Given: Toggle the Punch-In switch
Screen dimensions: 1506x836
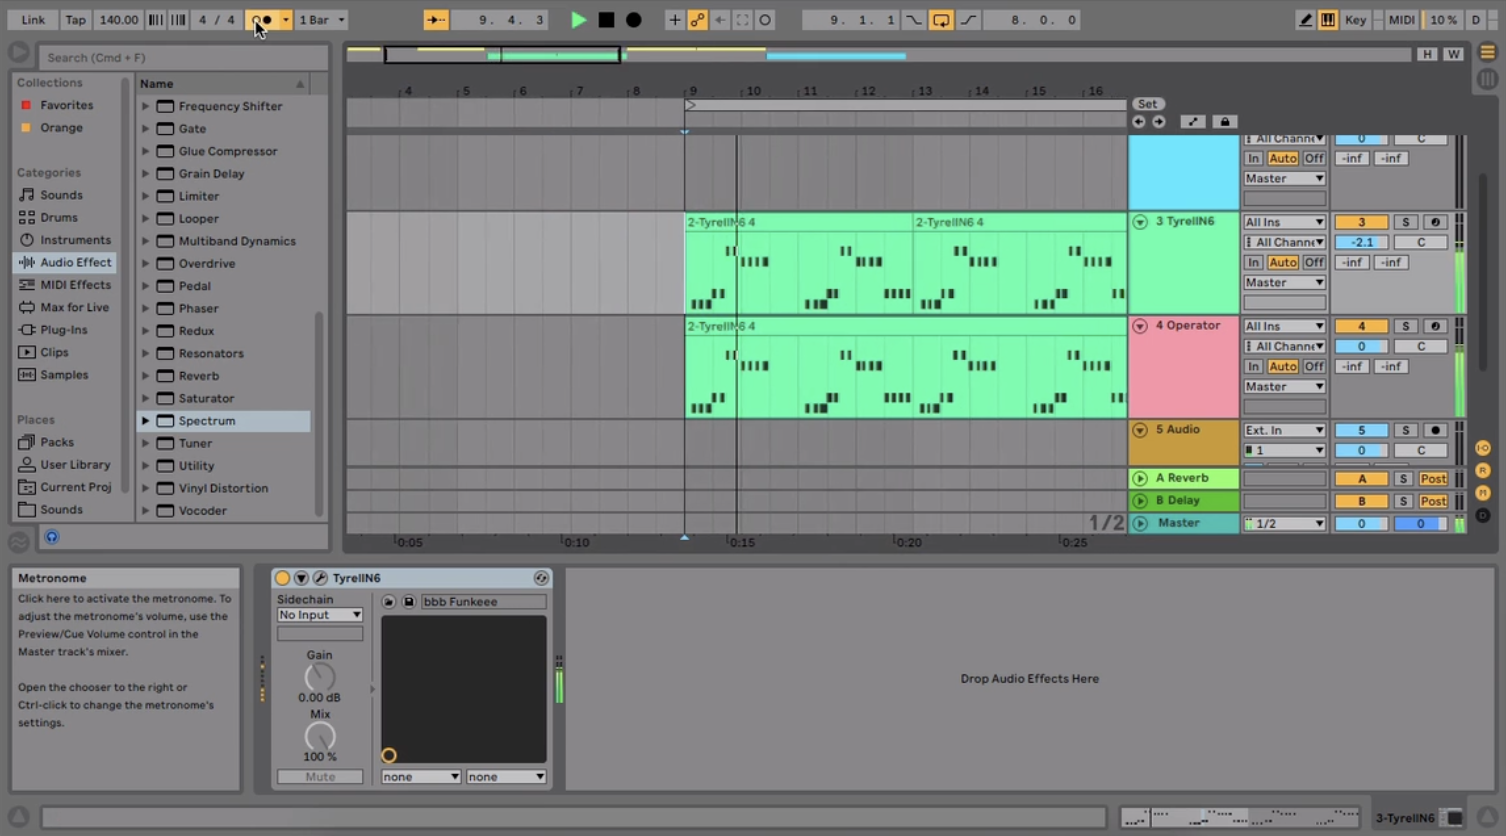Looking at the screenshot, I should [914, 20].
